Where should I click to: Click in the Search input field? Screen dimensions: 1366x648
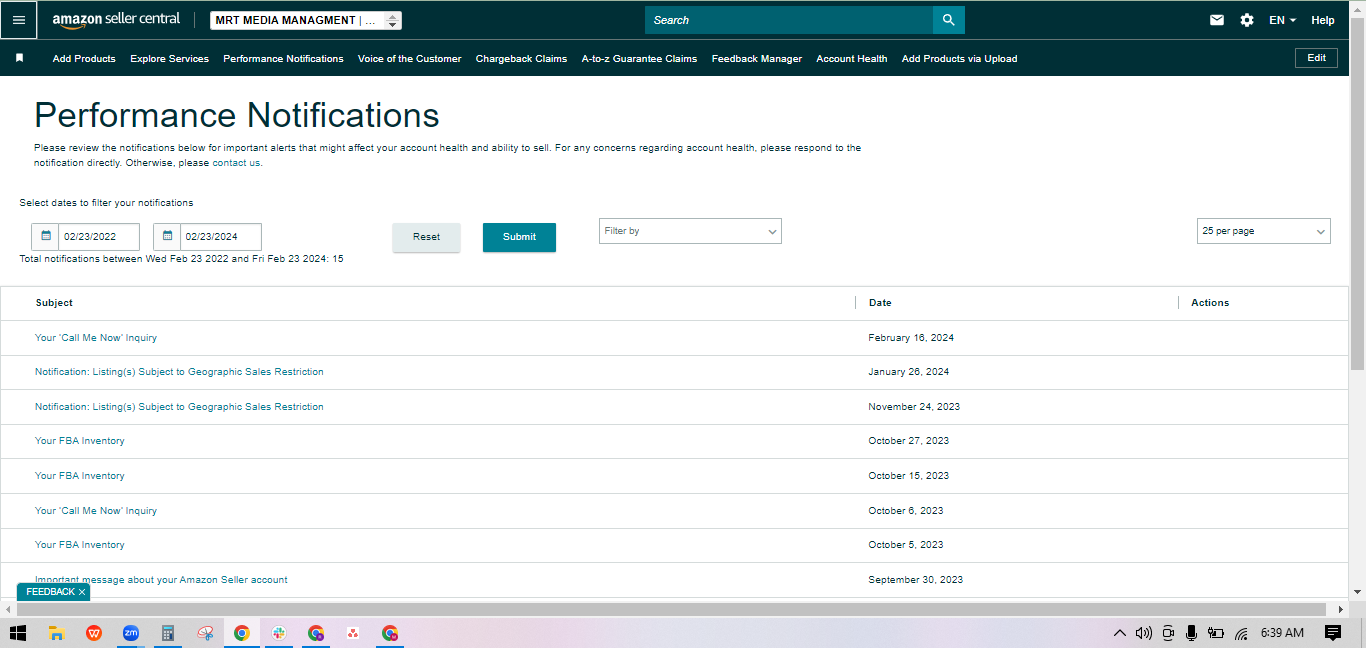click(789, 20)
